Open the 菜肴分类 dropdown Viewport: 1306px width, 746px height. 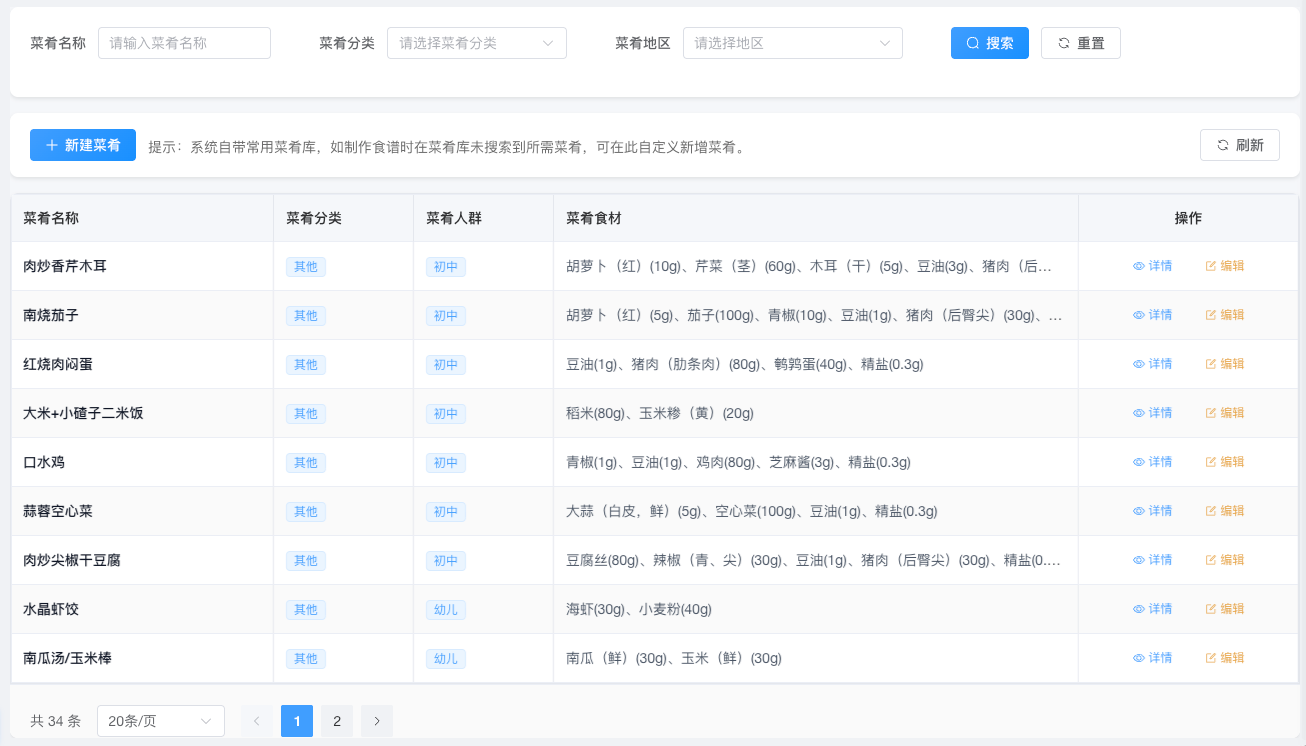pos(476,42)
